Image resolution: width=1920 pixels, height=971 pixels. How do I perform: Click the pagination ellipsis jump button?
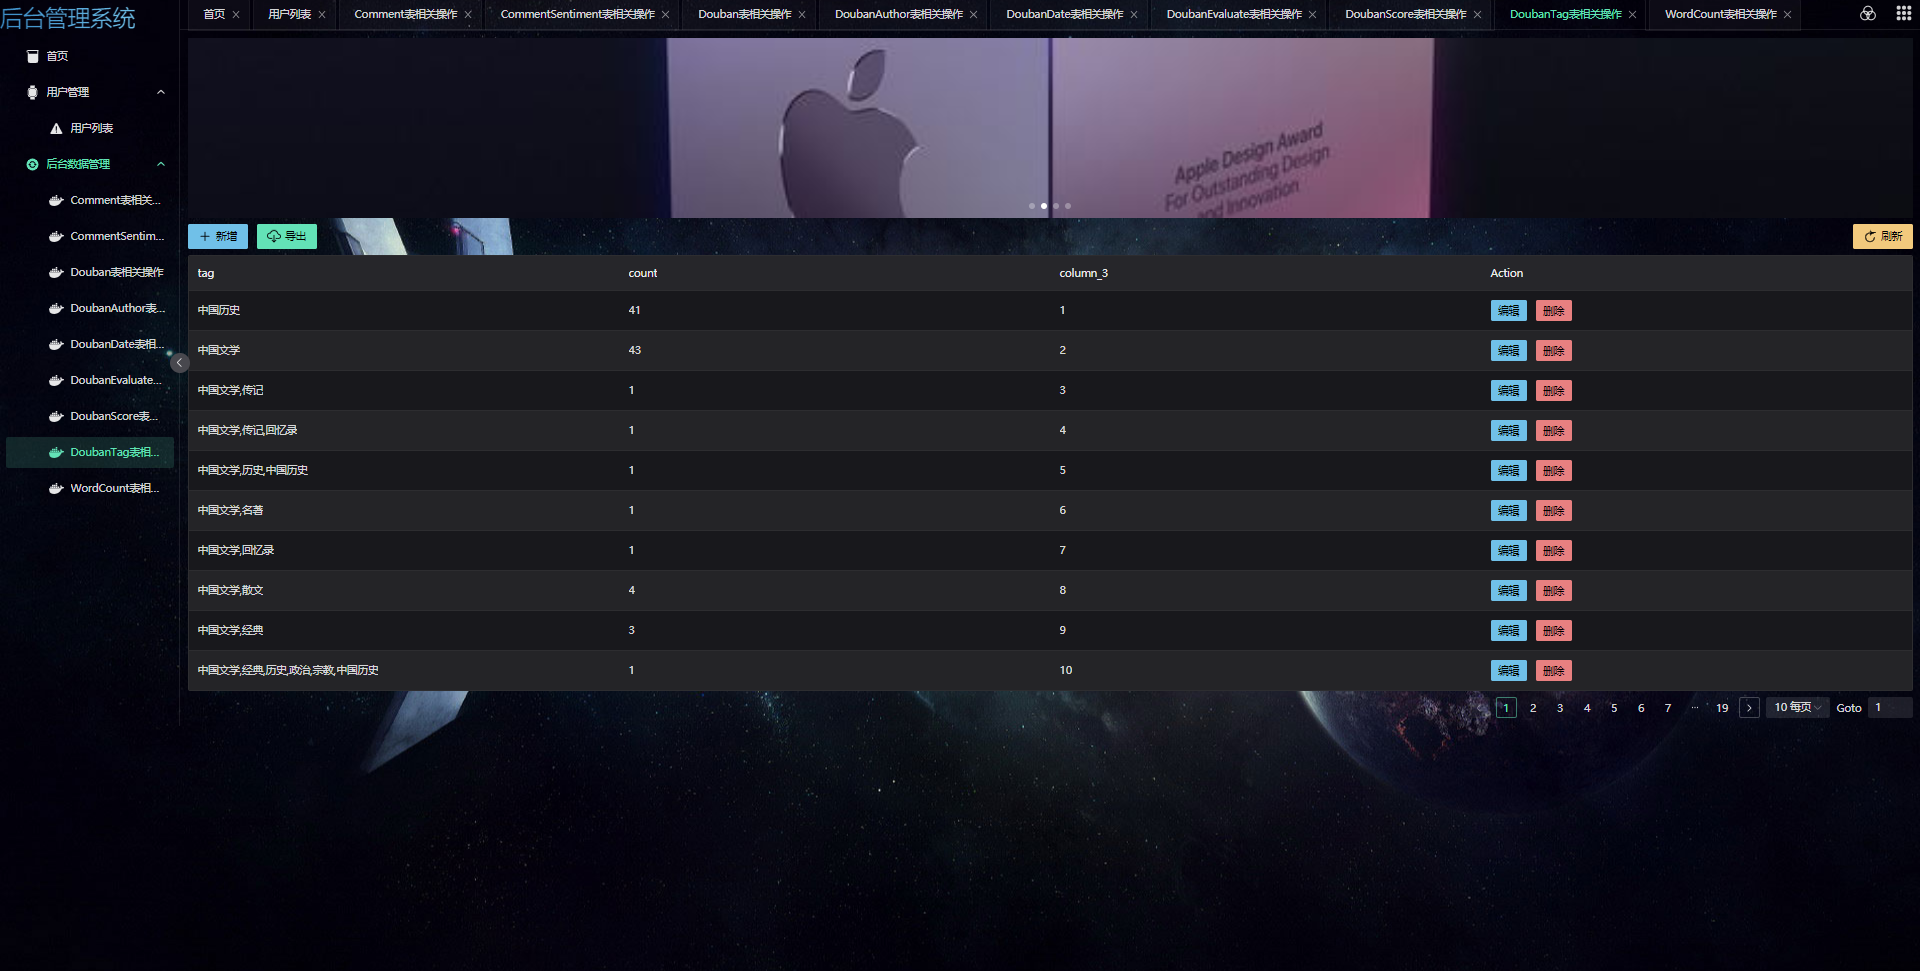1695,708
